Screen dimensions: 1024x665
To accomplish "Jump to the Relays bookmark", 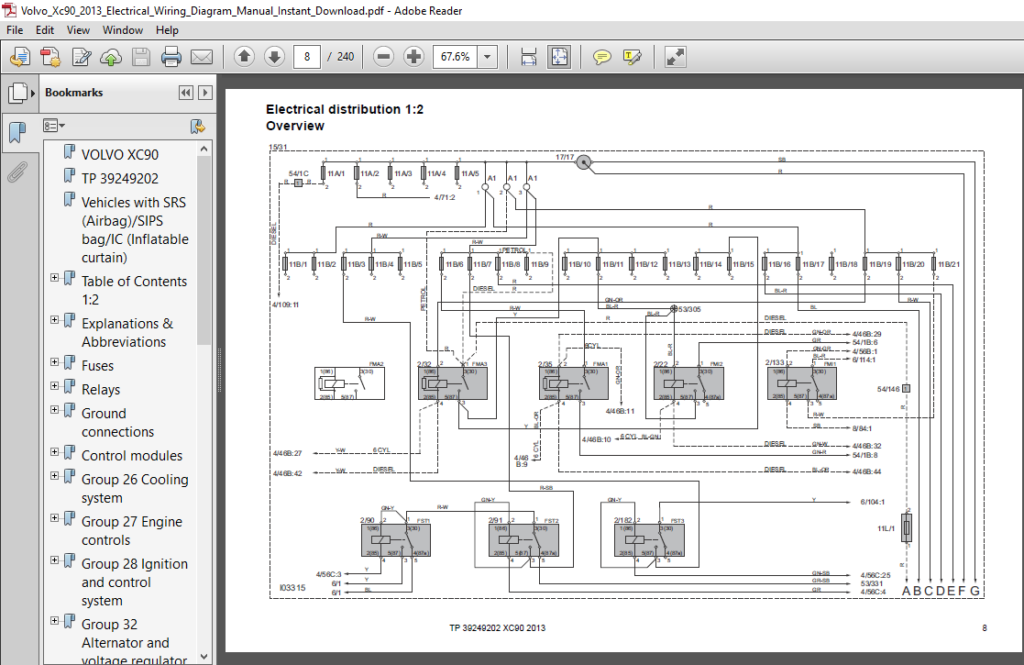I will [101, 390].
